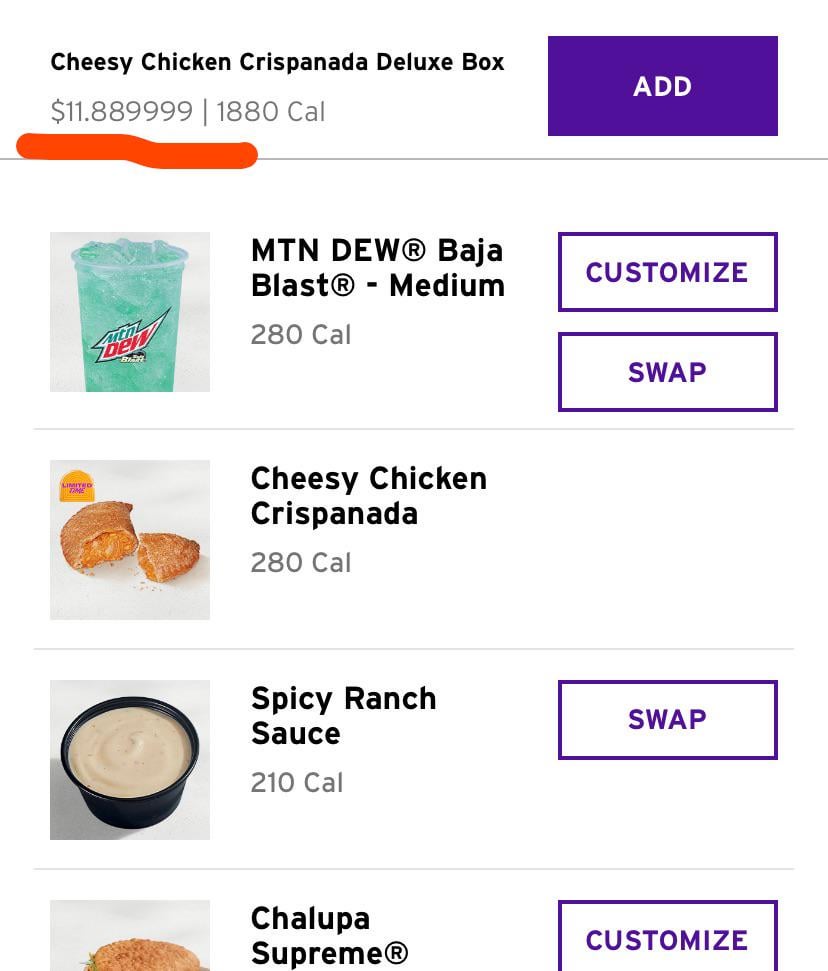Open the Chalupa Supreme photo
The image size is (828, 971).
[130, 940]
